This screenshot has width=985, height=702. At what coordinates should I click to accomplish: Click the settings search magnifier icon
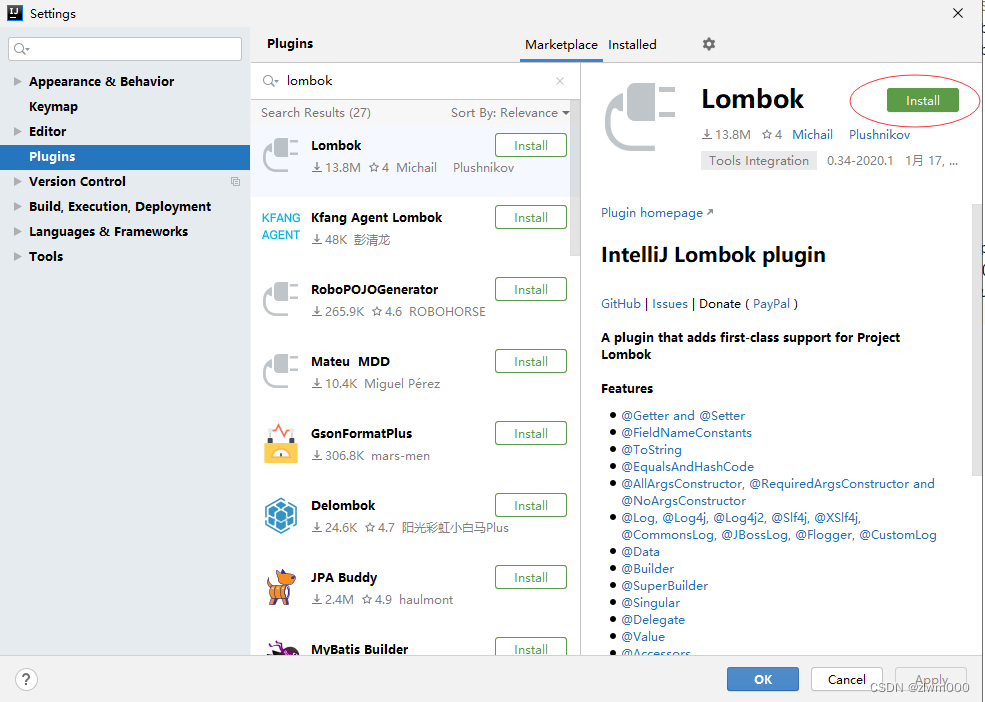click(x=21, y=49)
